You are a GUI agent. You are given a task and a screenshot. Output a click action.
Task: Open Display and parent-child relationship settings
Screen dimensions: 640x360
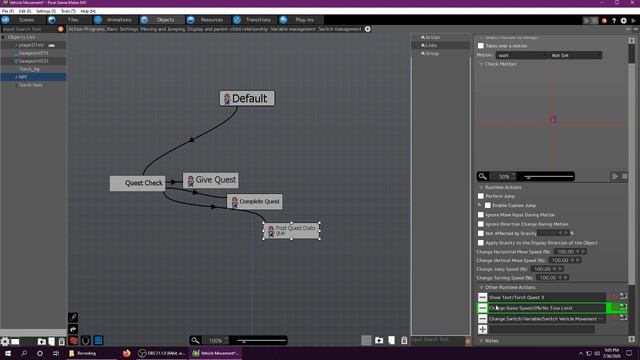pos(228,29)
